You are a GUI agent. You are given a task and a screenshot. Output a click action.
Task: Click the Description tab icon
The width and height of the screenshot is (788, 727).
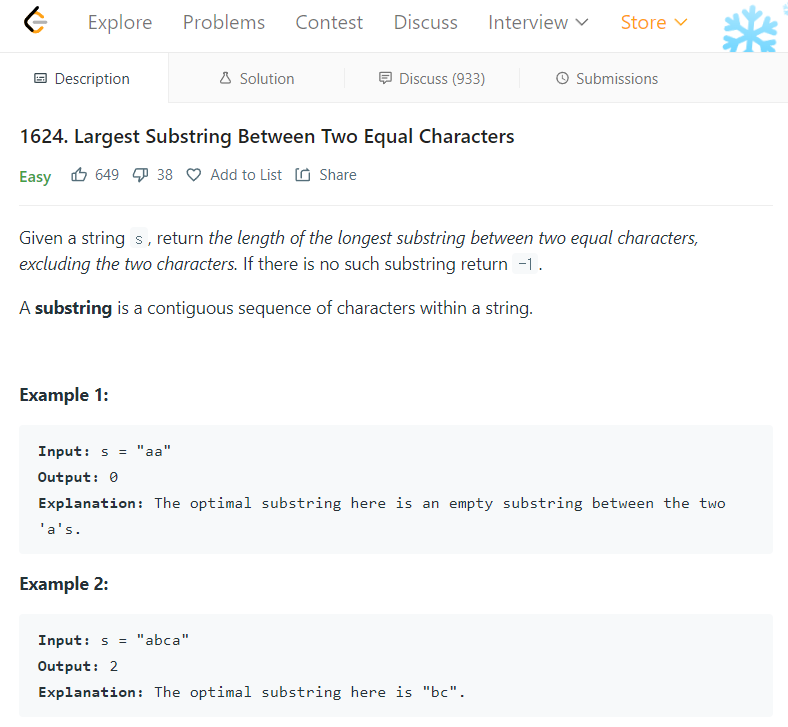(x=40, y=78)
